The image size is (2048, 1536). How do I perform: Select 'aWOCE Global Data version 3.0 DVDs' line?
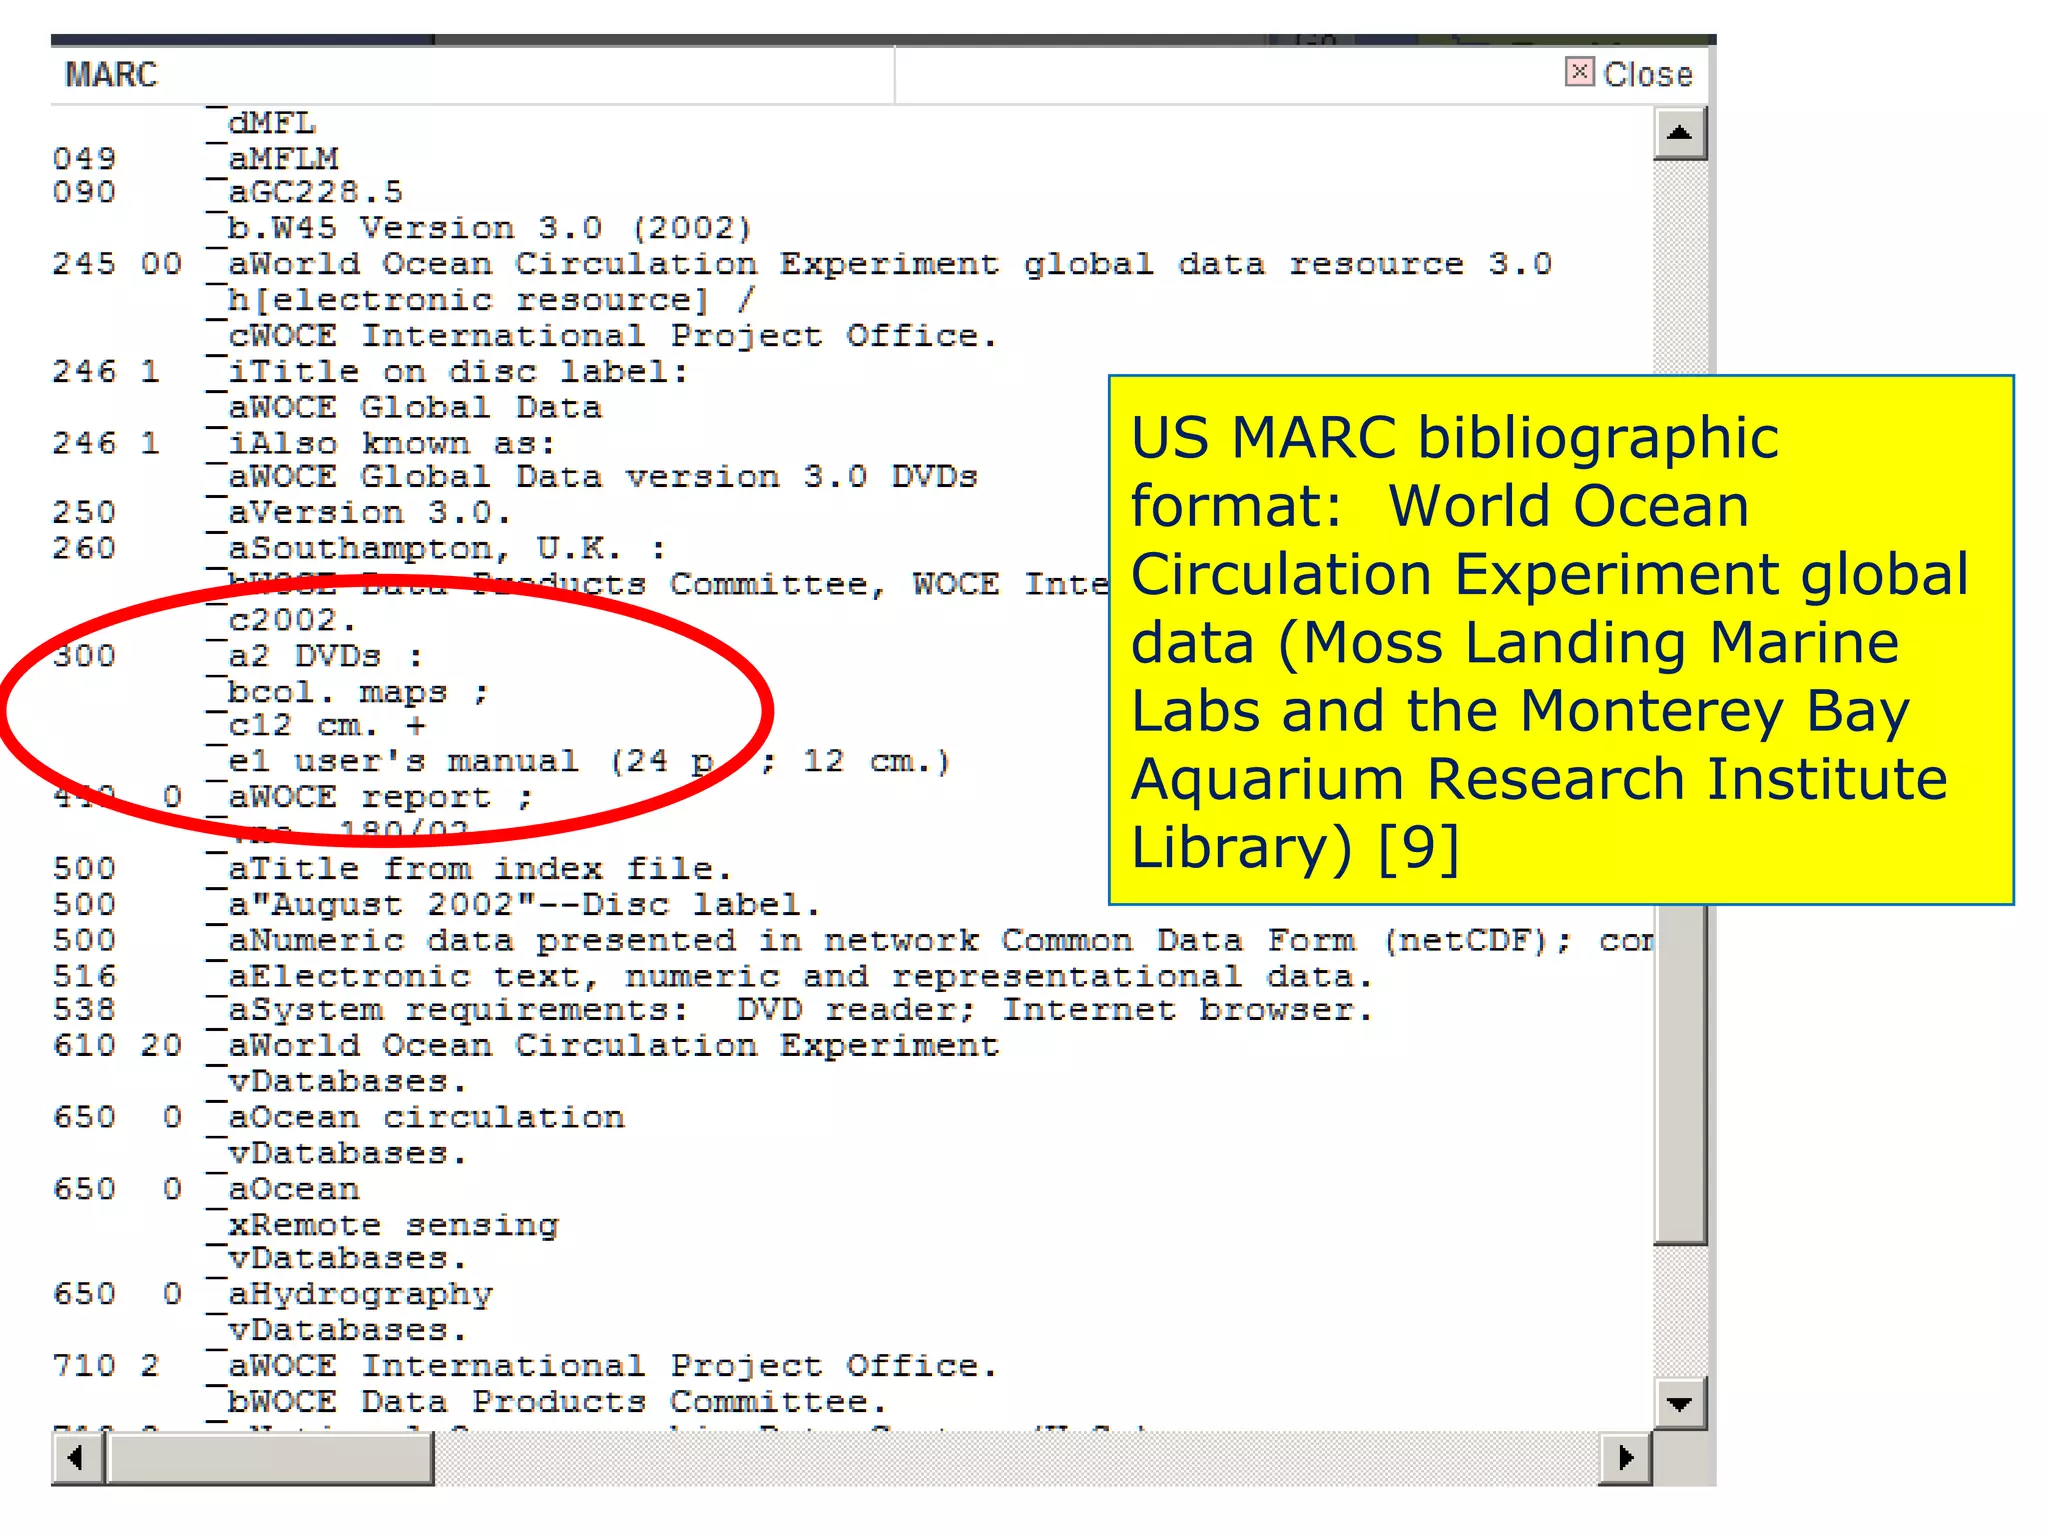coord(592,477)
